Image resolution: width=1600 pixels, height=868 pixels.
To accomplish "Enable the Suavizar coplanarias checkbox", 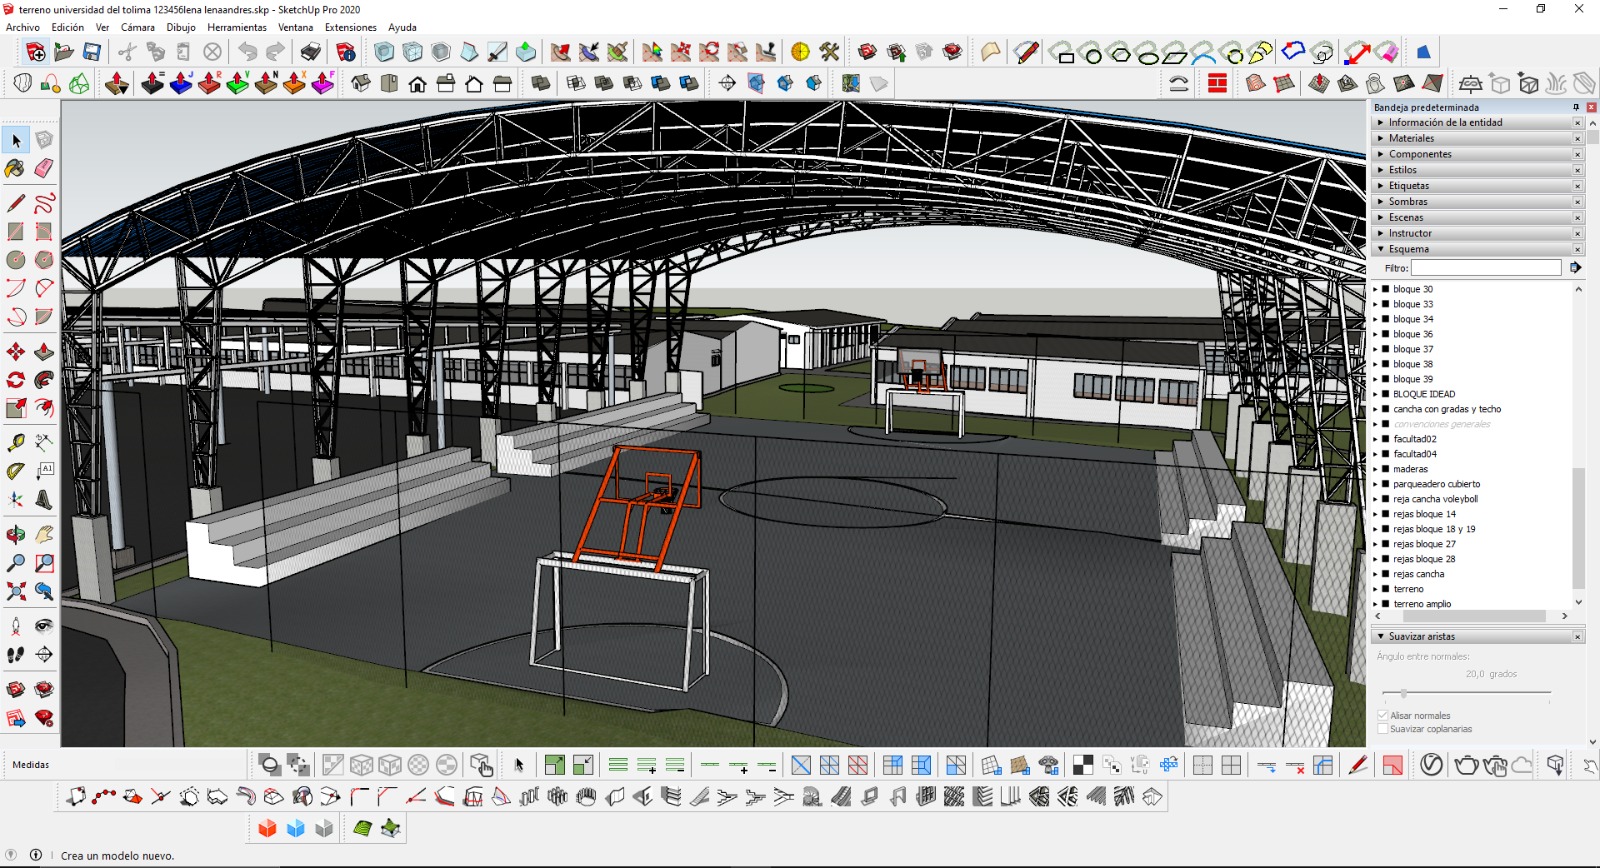I will [x=1383, y=729].
